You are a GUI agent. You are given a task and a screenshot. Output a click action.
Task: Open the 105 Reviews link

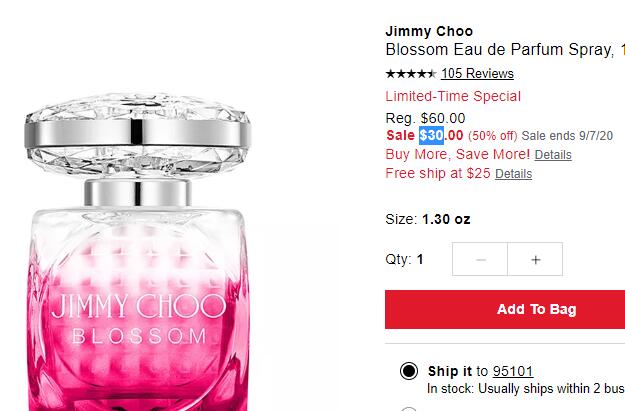[477, 74]
